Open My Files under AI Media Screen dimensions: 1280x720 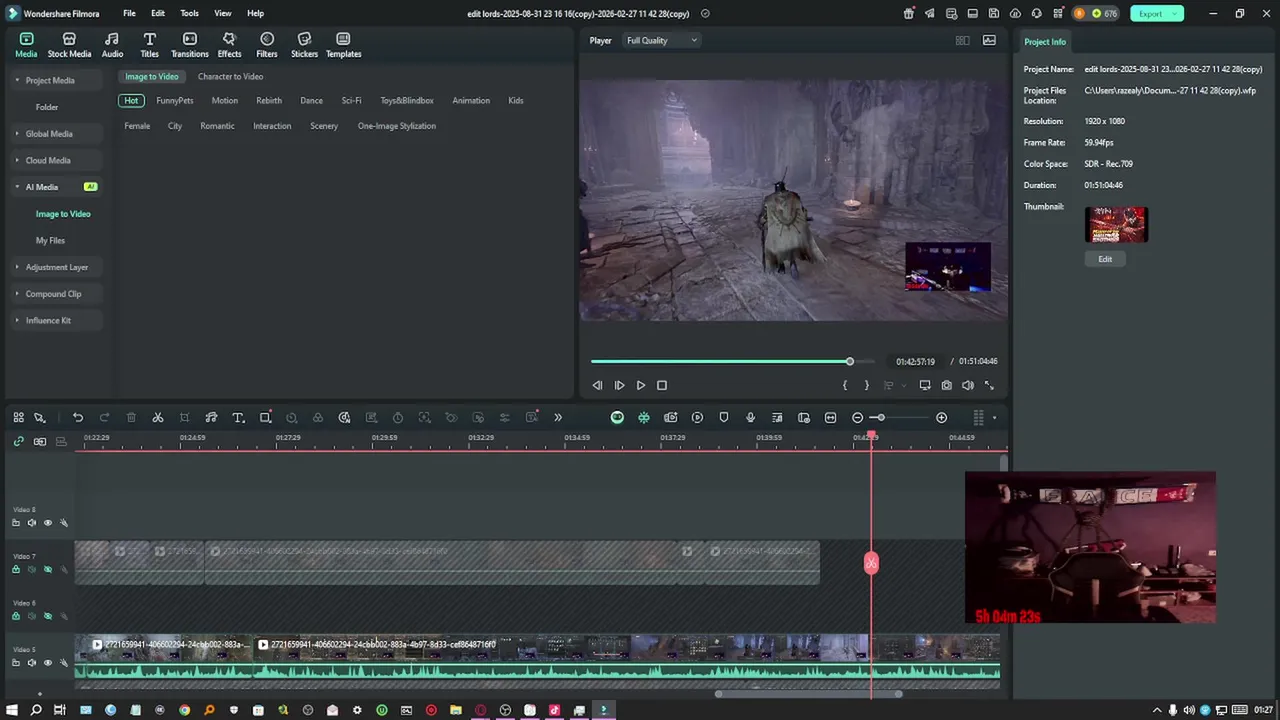coord(50,240)
